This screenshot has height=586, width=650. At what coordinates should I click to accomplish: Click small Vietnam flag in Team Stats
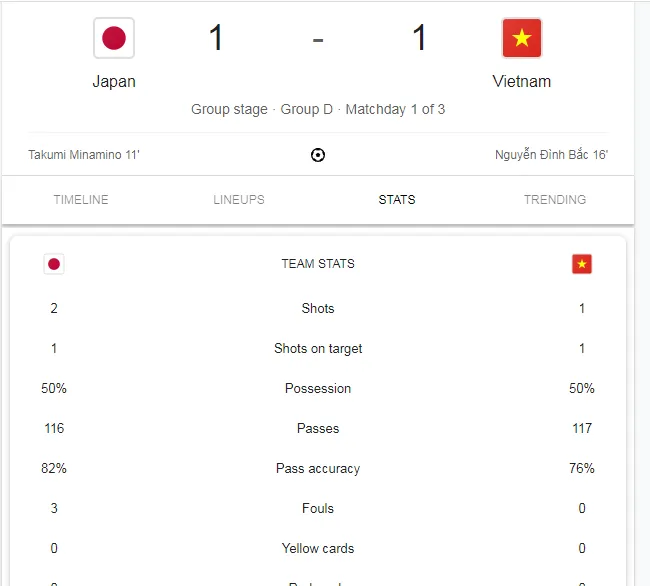tap(581, 264)
